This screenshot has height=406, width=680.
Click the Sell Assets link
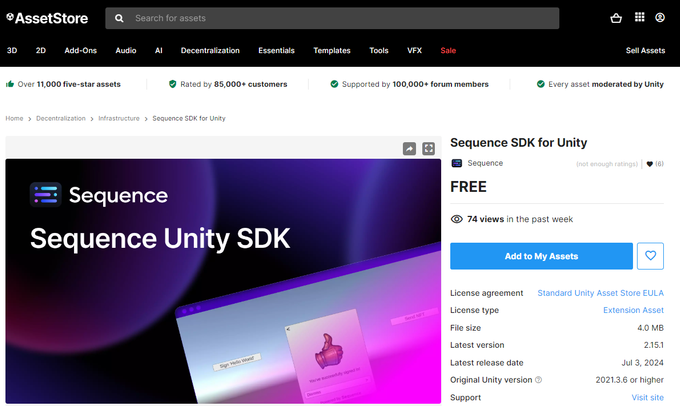click(x=645, y=50)
